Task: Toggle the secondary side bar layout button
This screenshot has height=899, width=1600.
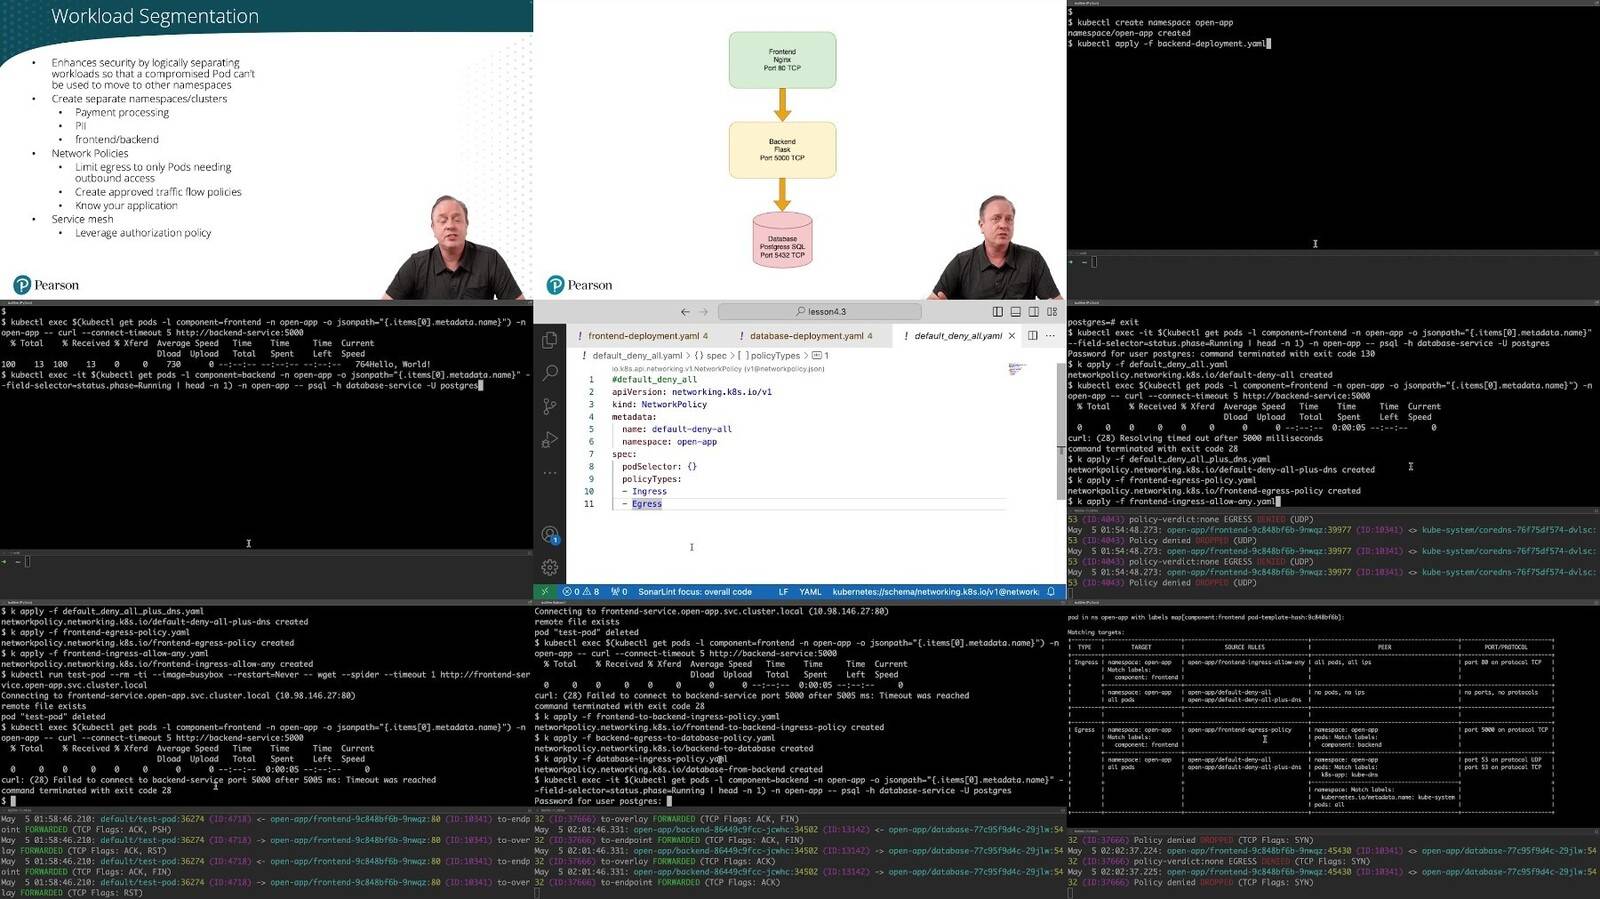Action: coord(1033,312)
